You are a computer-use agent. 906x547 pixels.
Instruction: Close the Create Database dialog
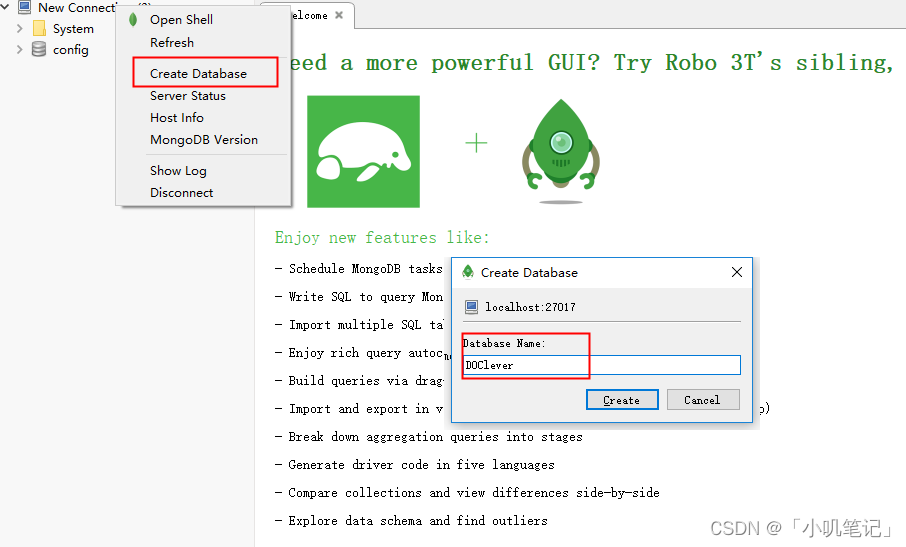tap(737, 272)
